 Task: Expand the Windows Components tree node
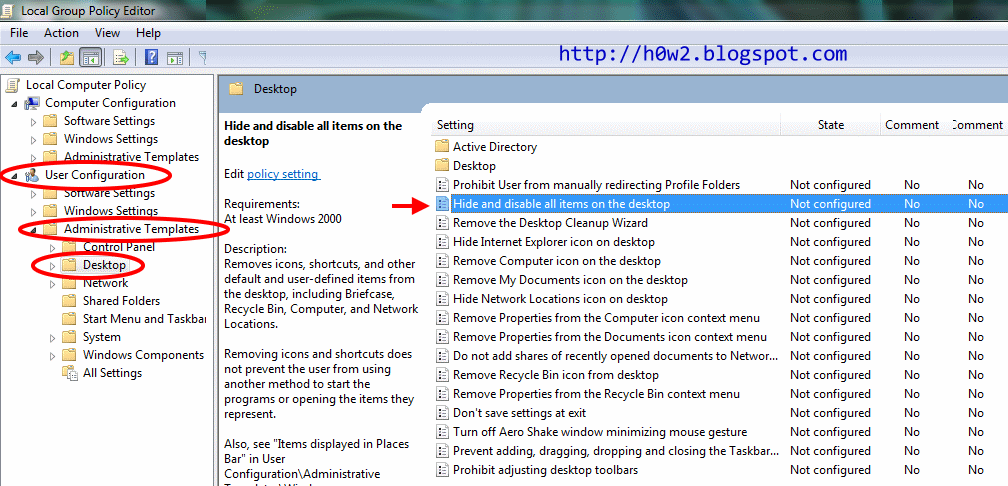53,355
